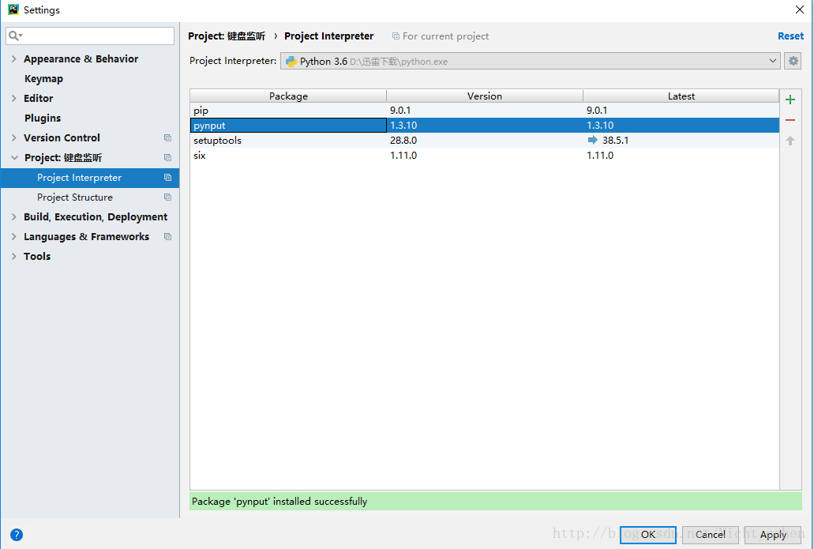Viewport: 814px width, 549px height.
Task: Click the search magnifier icon in settings
Action: [x=15, y=36]
